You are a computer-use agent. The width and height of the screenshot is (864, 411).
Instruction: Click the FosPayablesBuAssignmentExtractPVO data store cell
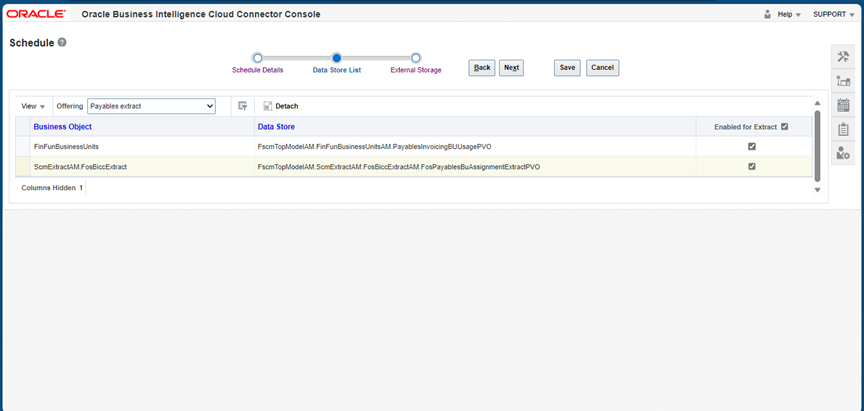pos(476,166)
